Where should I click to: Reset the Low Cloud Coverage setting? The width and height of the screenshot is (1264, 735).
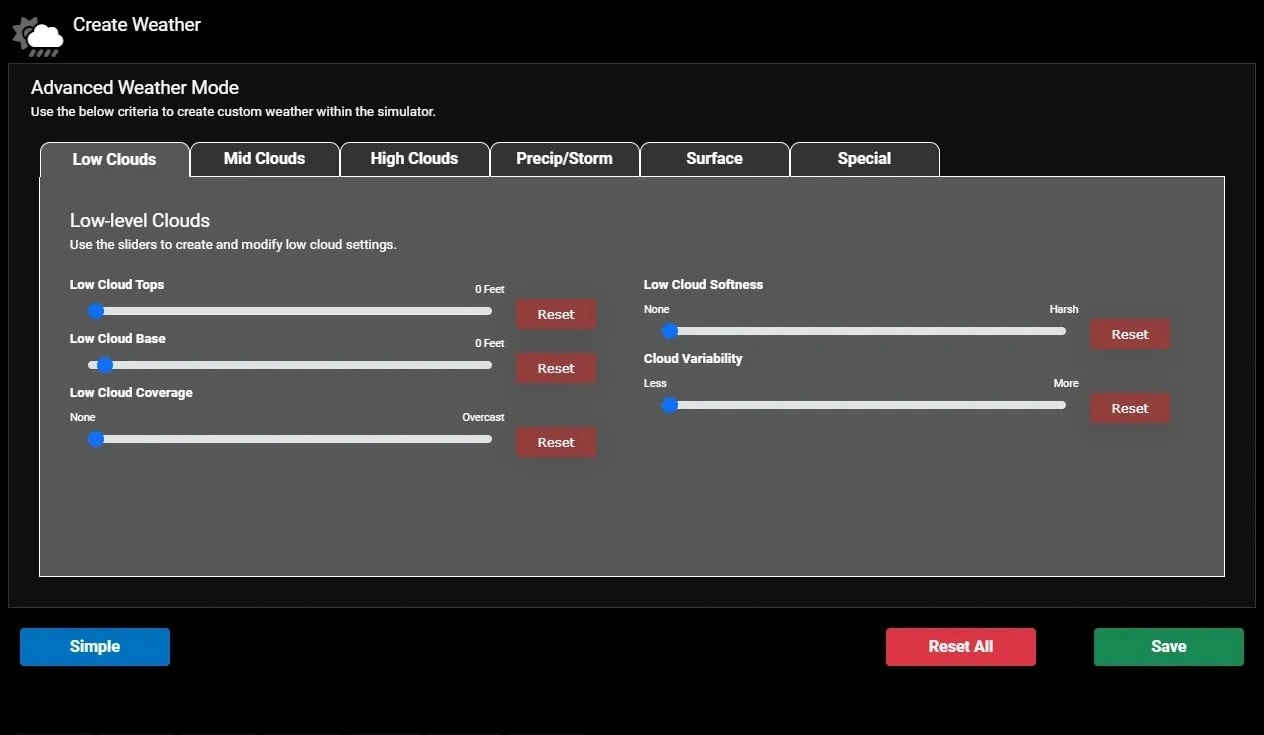click(x=556, y=442)
